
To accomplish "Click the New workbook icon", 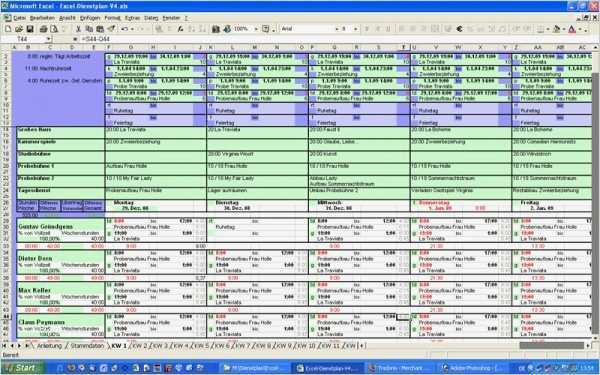I will [x=8, y=29].
